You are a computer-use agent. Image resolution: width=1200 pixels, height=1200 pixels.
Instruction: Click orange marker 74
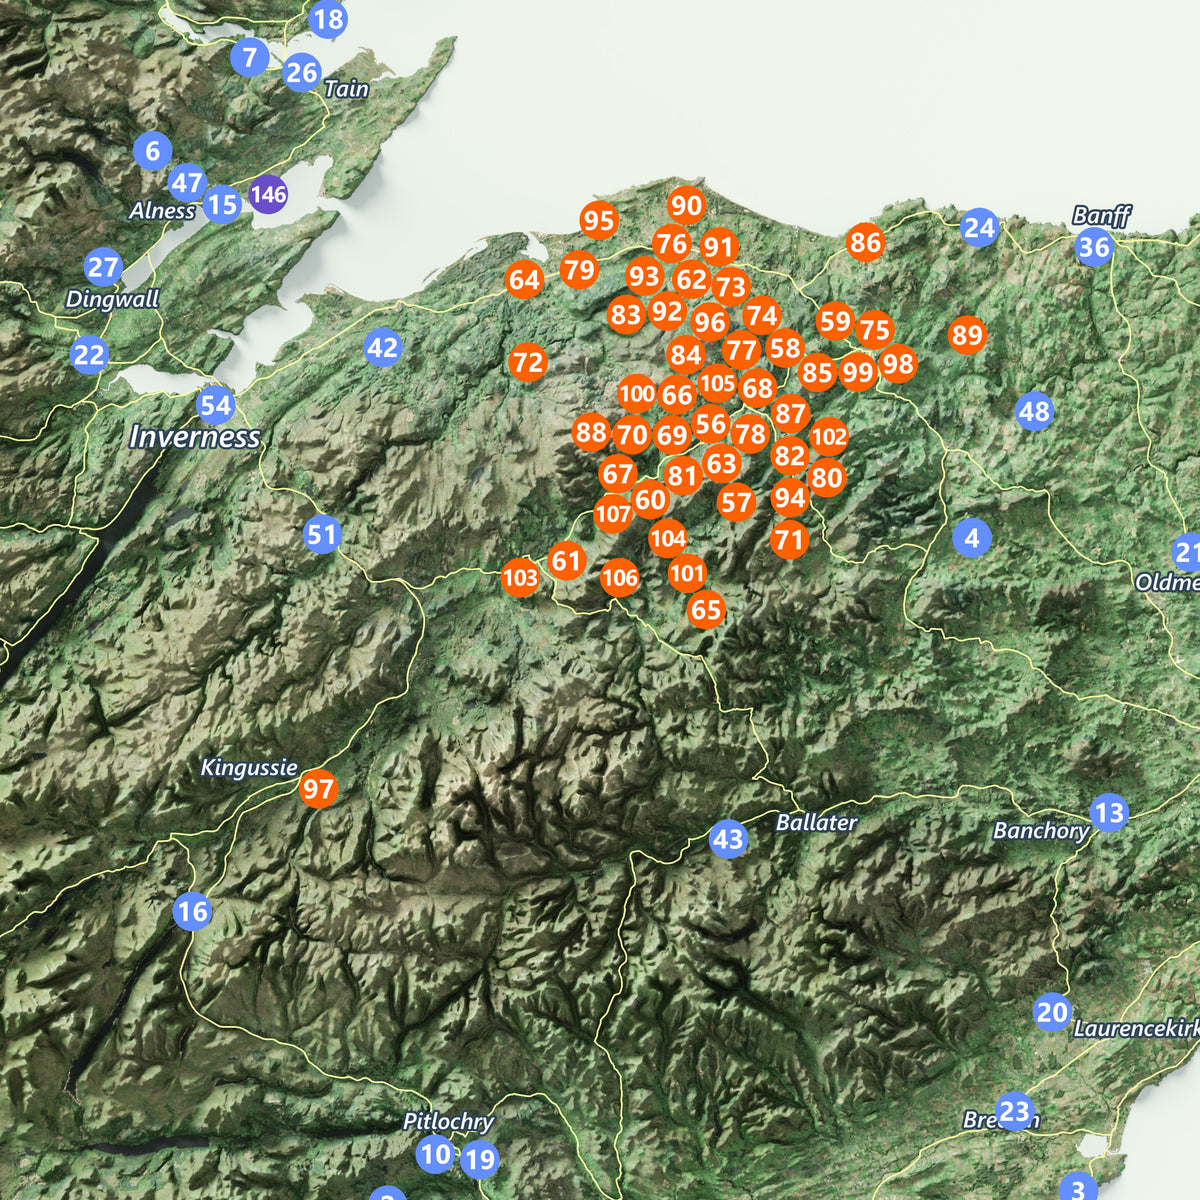pos(761,316)
